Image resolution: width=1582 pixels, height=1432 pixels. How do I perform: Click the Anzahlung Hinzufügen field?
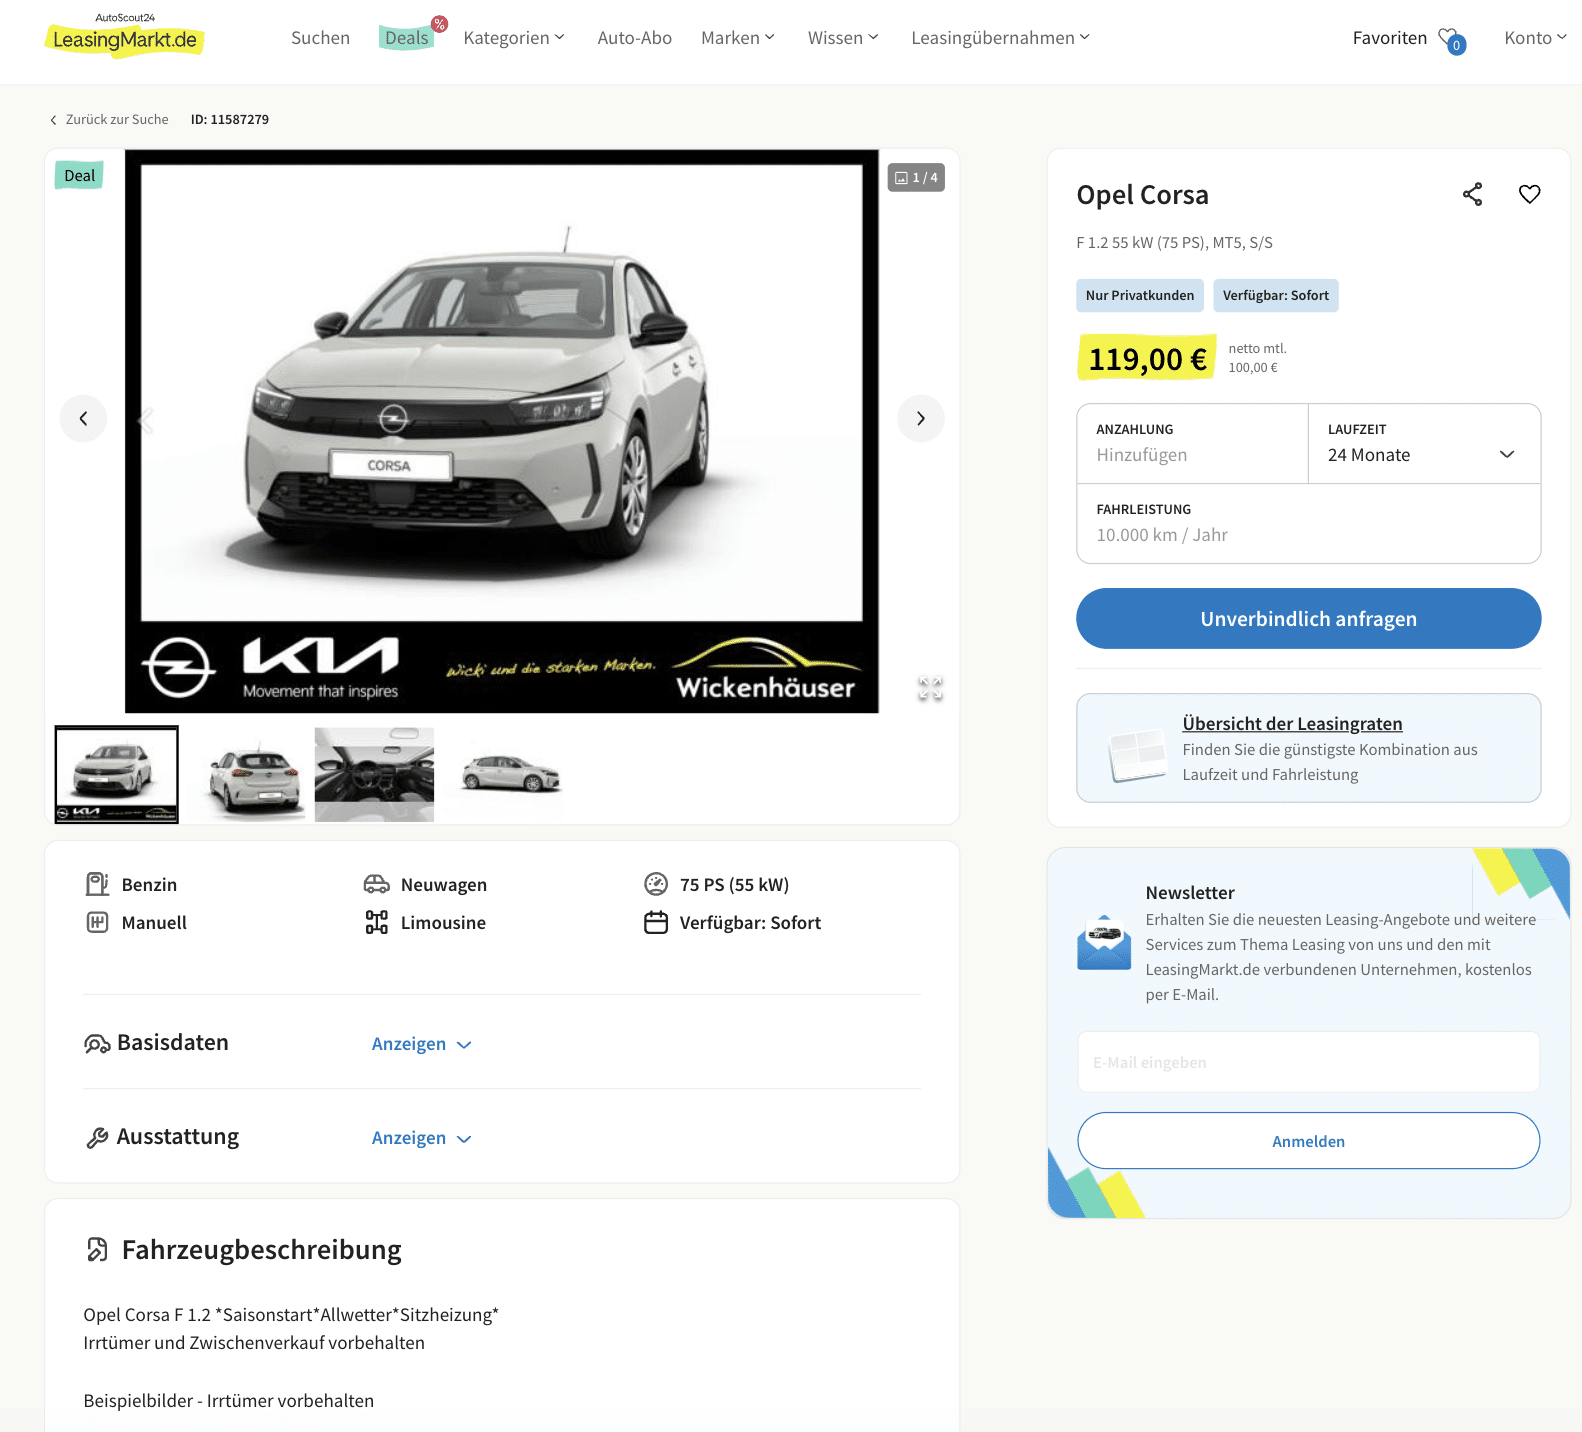(x=1192, y=444)
